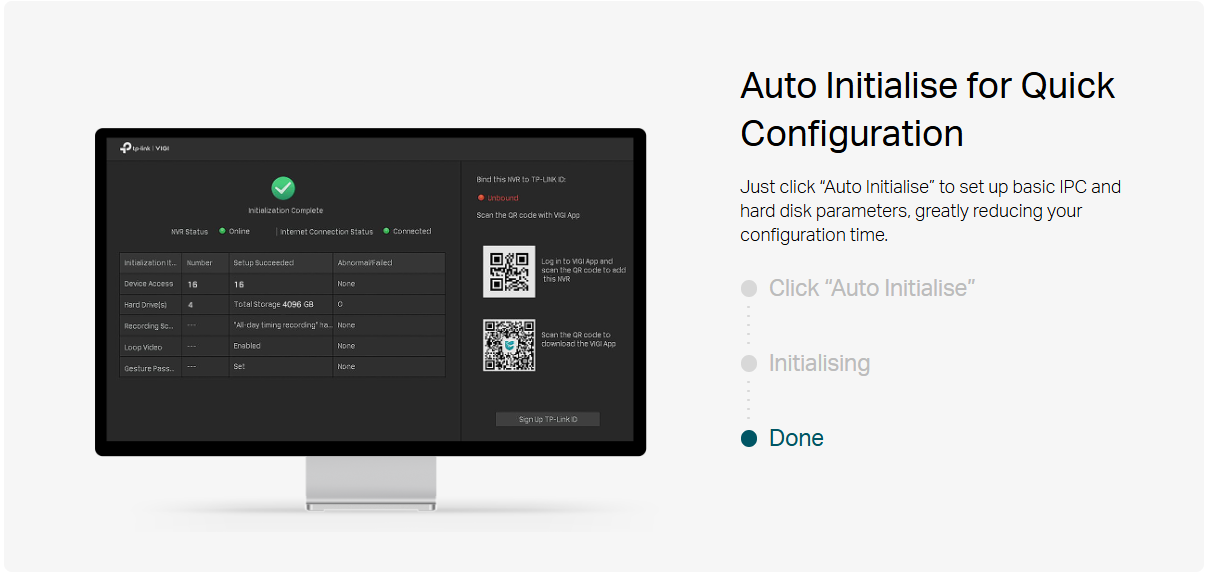The width and height of the screenshot is (1208, 575).
Task: Click the "Setup Succeeded" column header
Action: tap(281, 263)
